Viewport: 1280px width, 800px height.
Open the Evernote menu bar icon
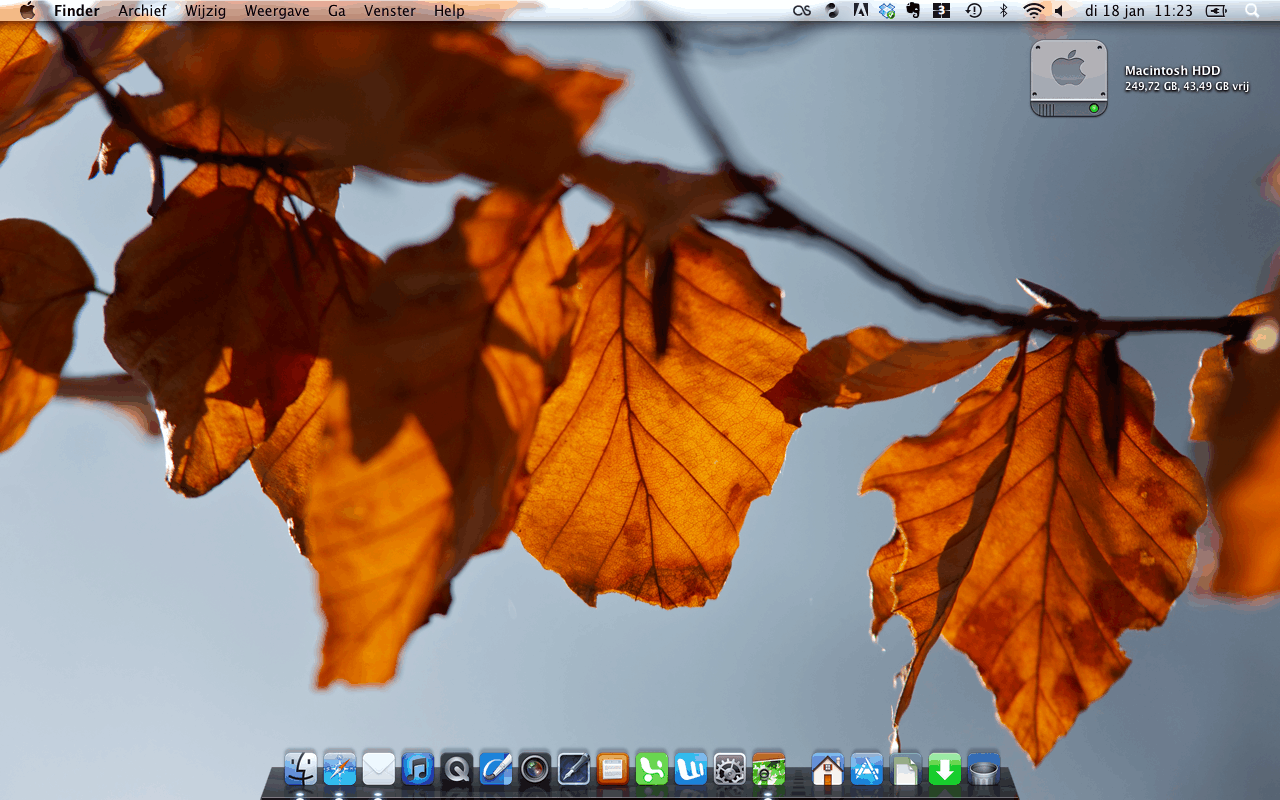pyautogui.click(x=913, y=11)
